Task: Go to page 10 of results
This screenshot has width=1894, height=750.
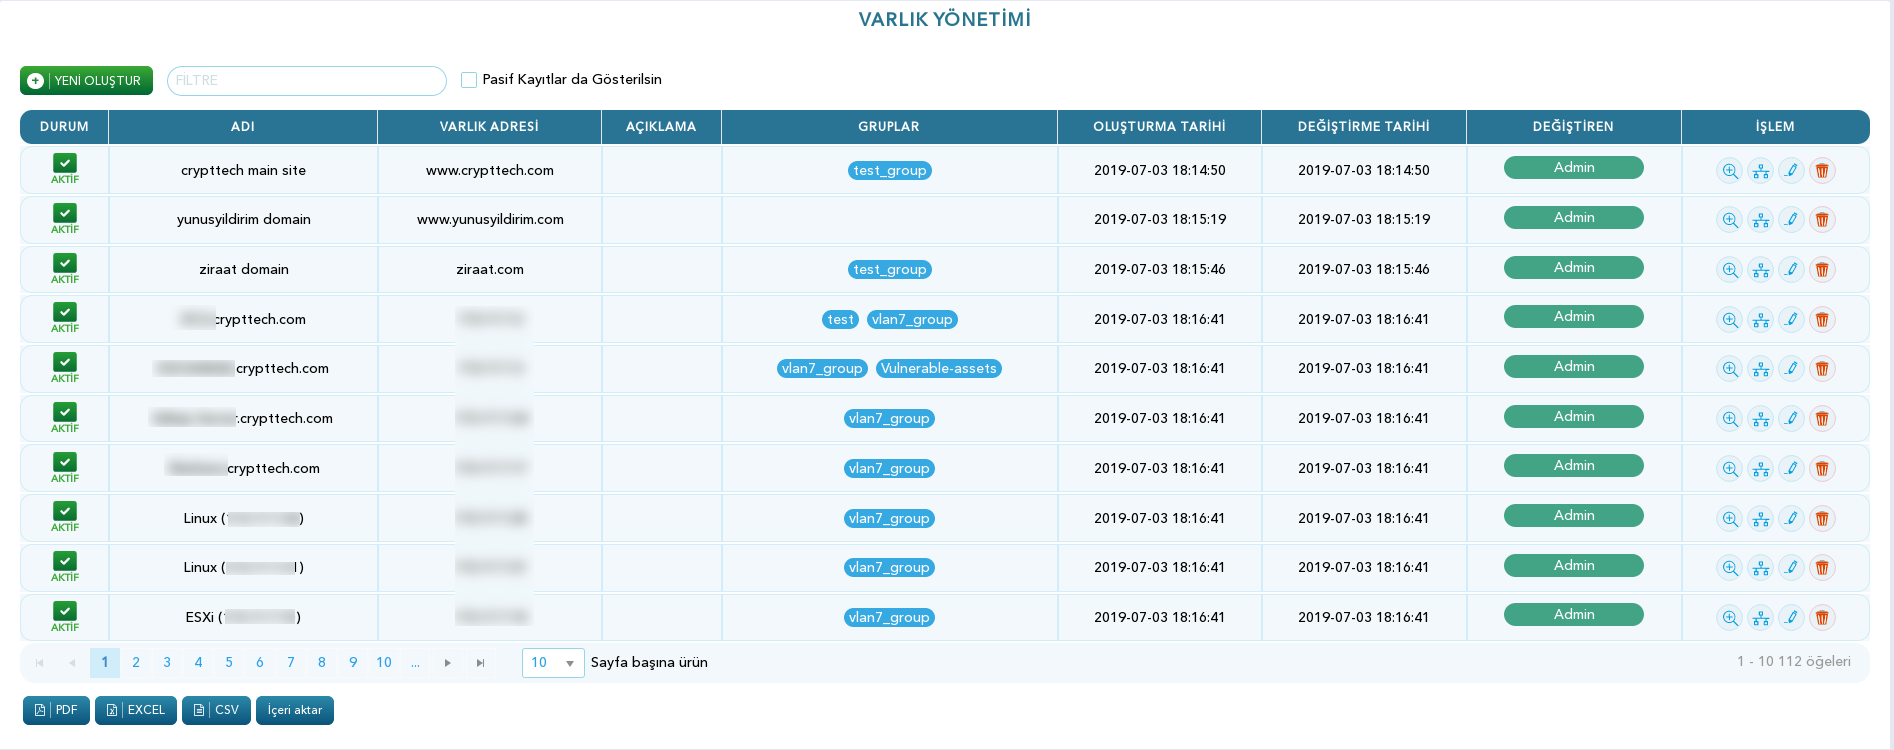Action: pos(384,663)
